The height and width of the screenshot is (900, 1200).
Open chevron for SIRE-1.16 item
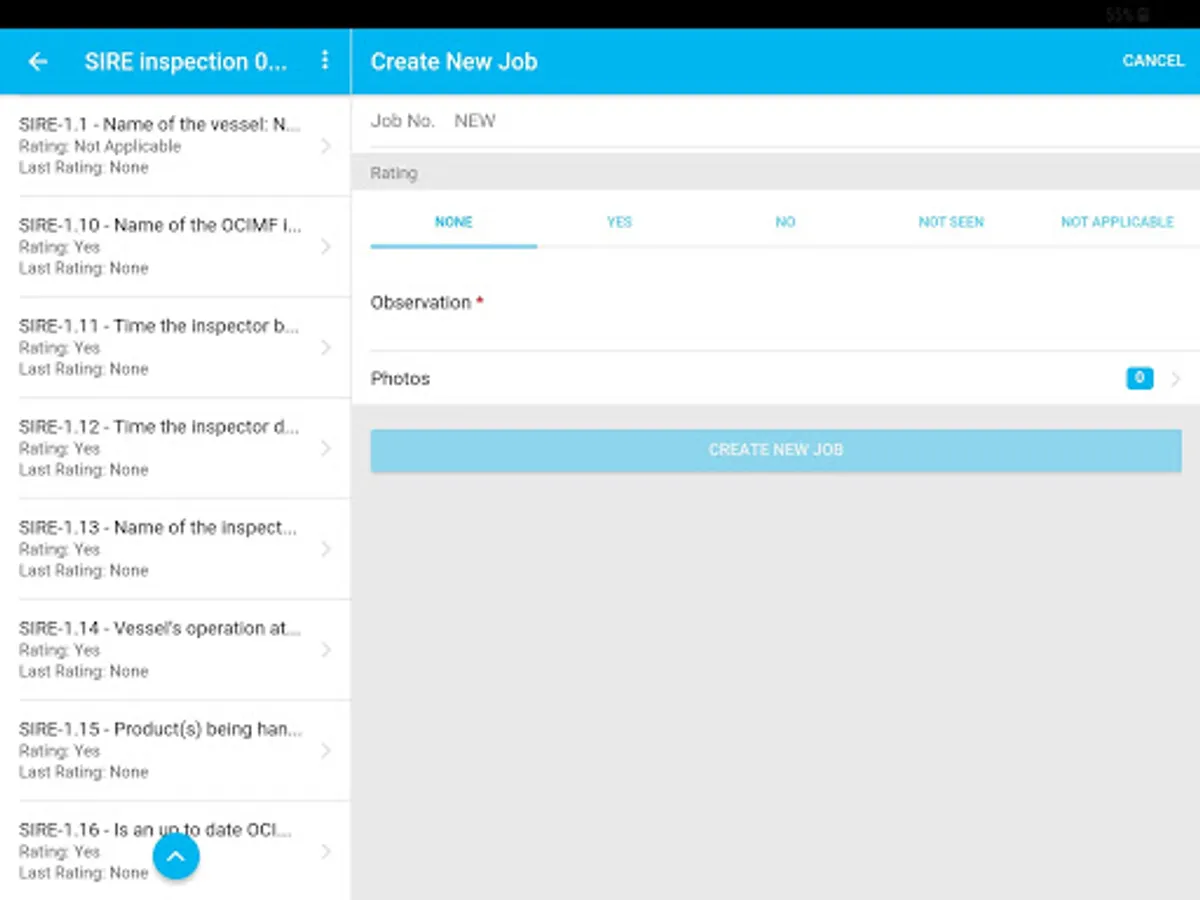[x=326, y=852]
